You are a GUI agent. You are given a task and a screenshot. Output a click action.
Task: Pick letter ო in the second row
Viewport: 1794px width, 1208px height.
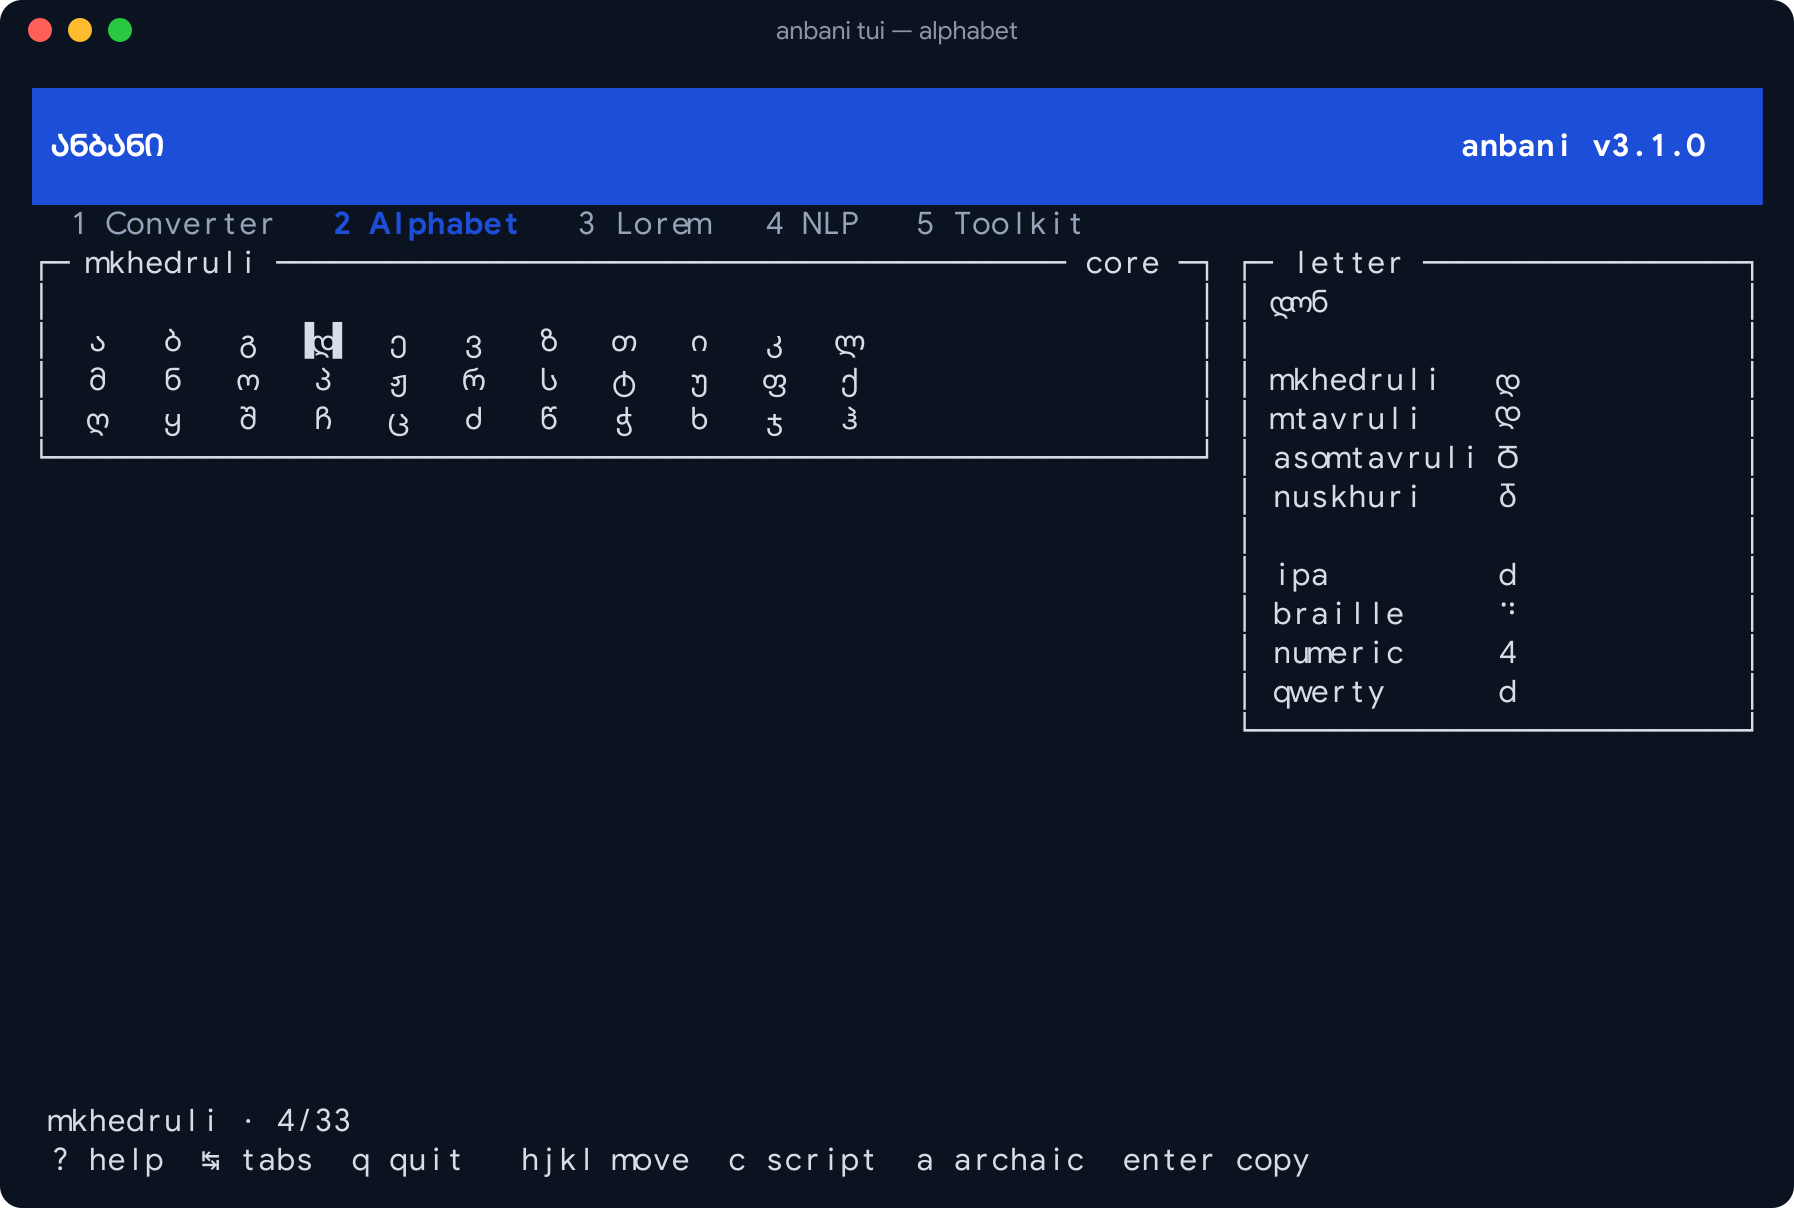click(248, 382)
